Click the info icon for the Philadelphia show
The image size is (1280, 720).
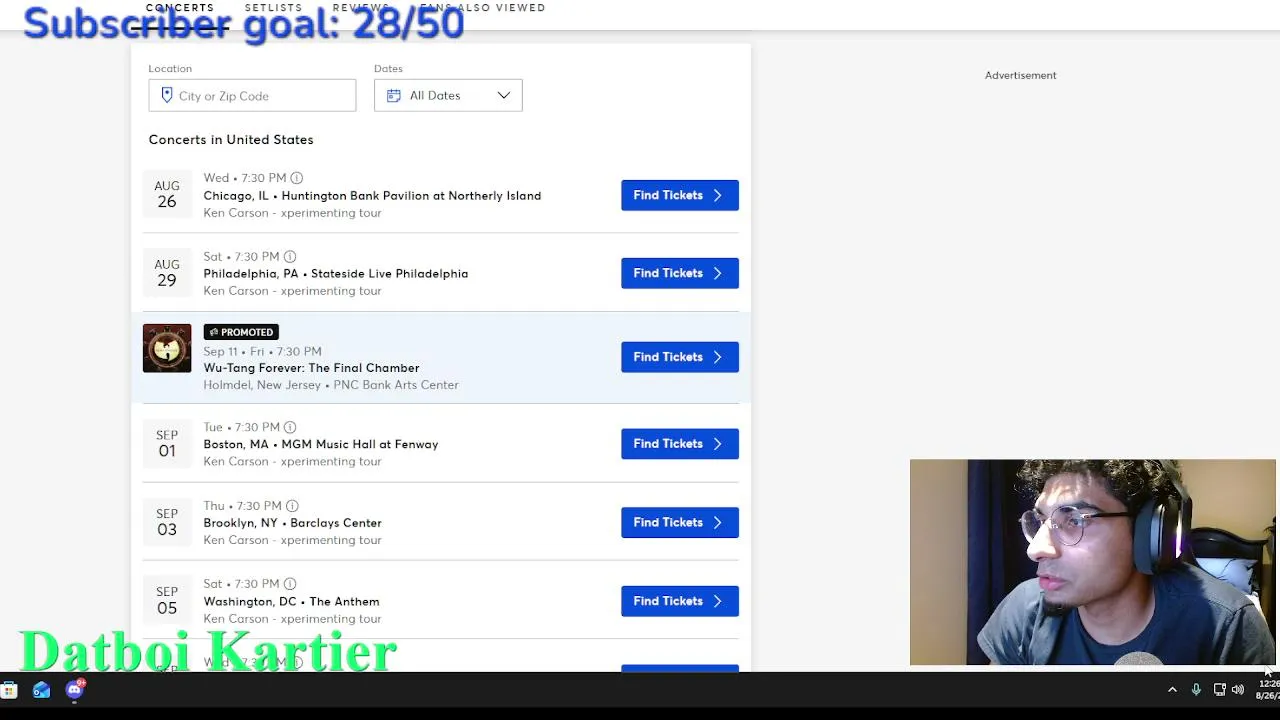[291, 256]
